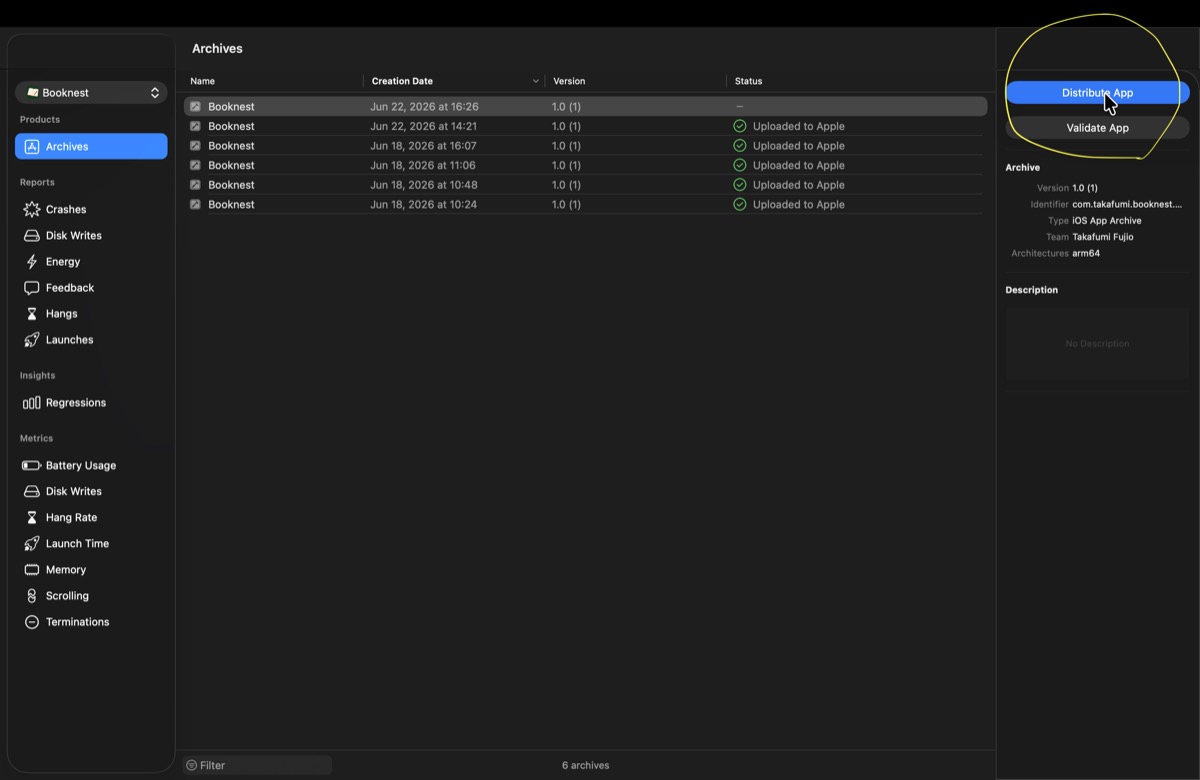Click archive icon of the 16:07 row
The image size is (1200, 780).
[x=195, y=145]
